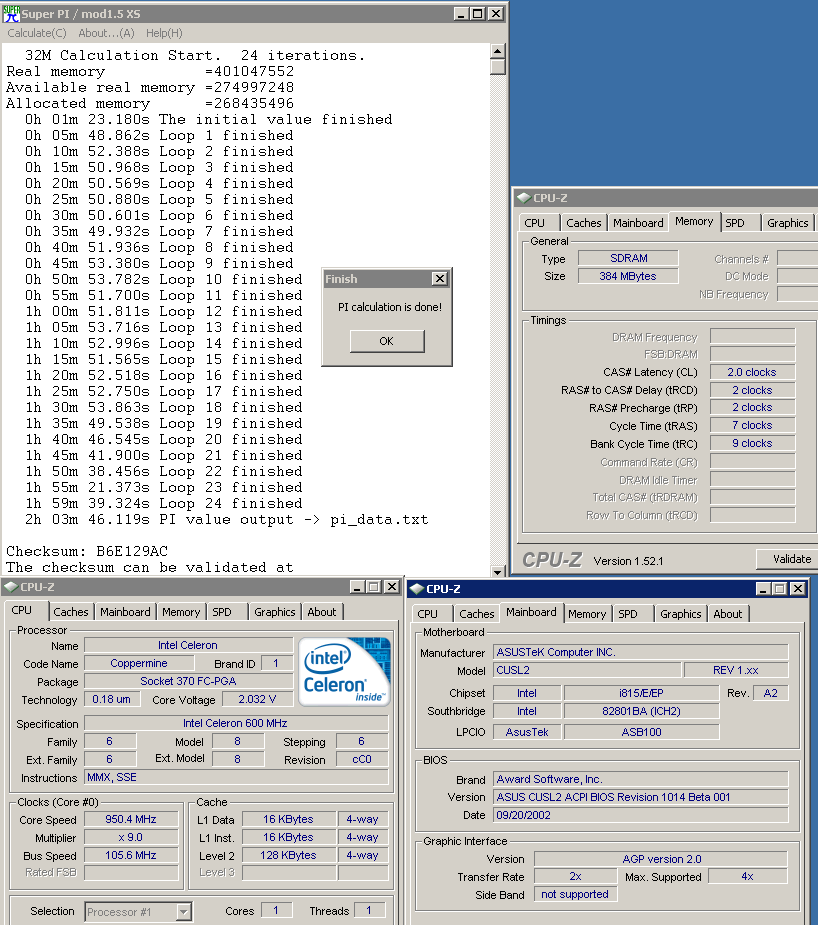
Task: Maximize the Super PI window
Action: click(477, 13)
